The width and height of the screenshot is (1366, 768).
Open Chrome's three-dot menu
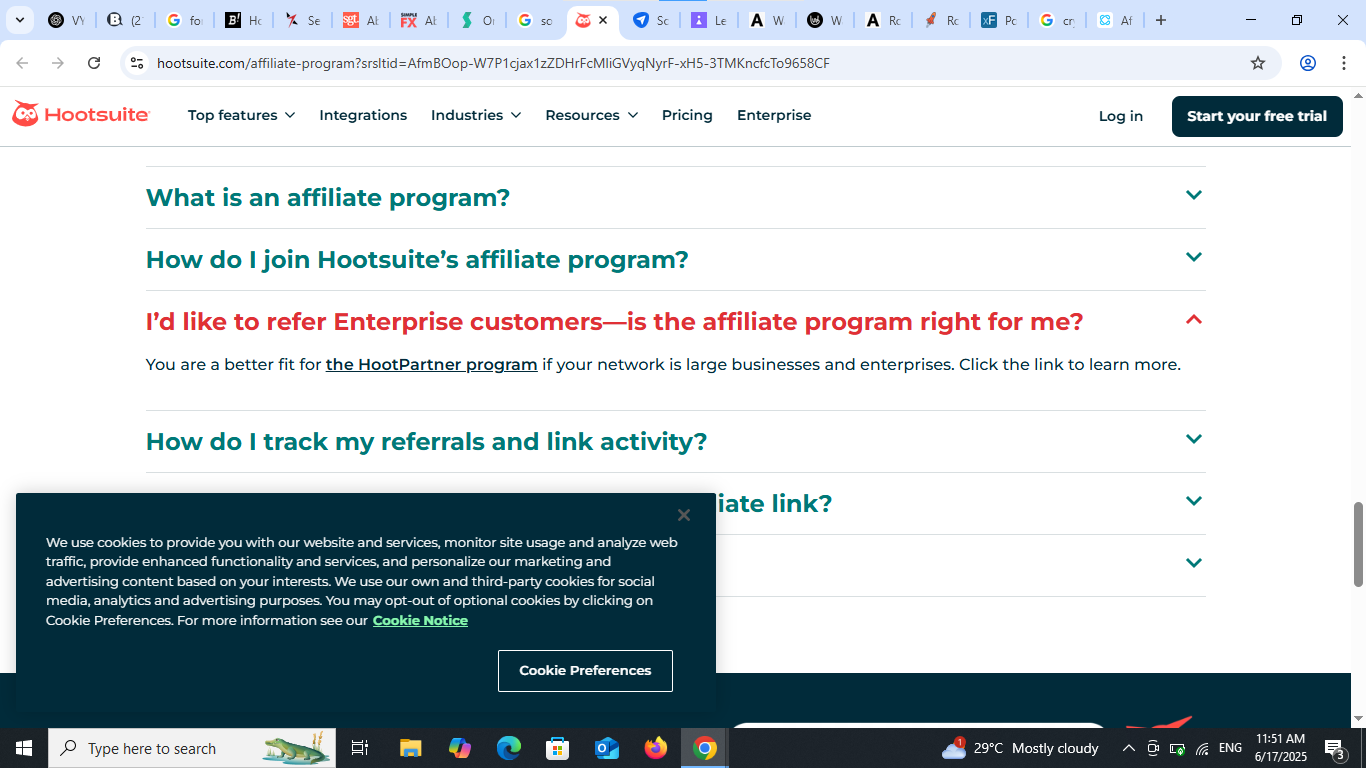click(x=1343, y=63)
